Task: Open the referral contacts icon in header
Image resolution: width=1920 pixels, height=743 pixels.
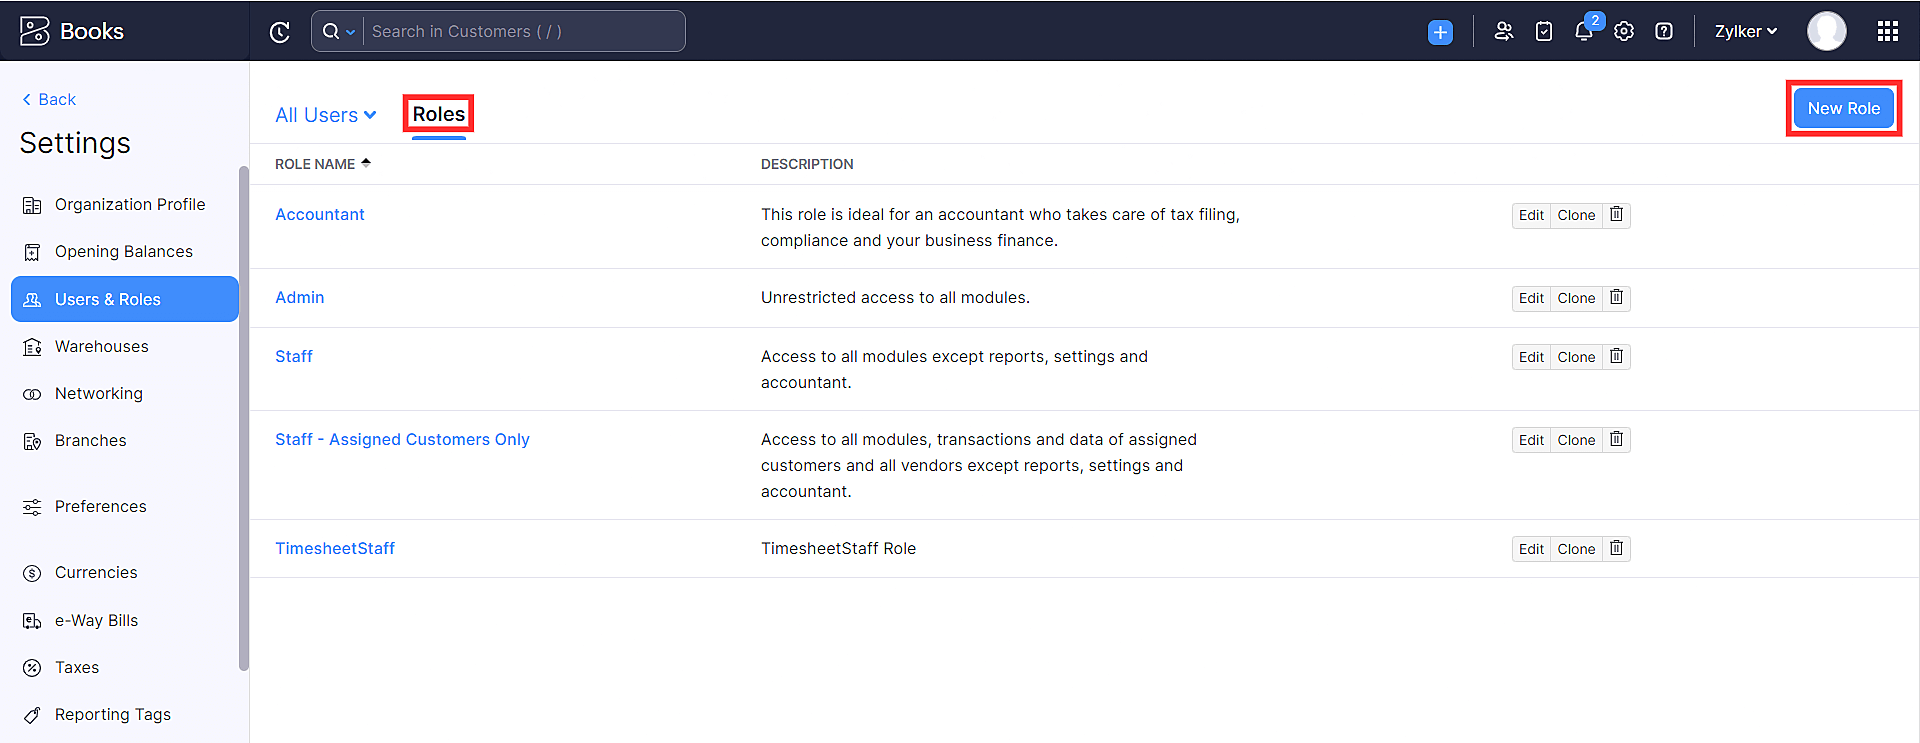Action: point(1503,32)
